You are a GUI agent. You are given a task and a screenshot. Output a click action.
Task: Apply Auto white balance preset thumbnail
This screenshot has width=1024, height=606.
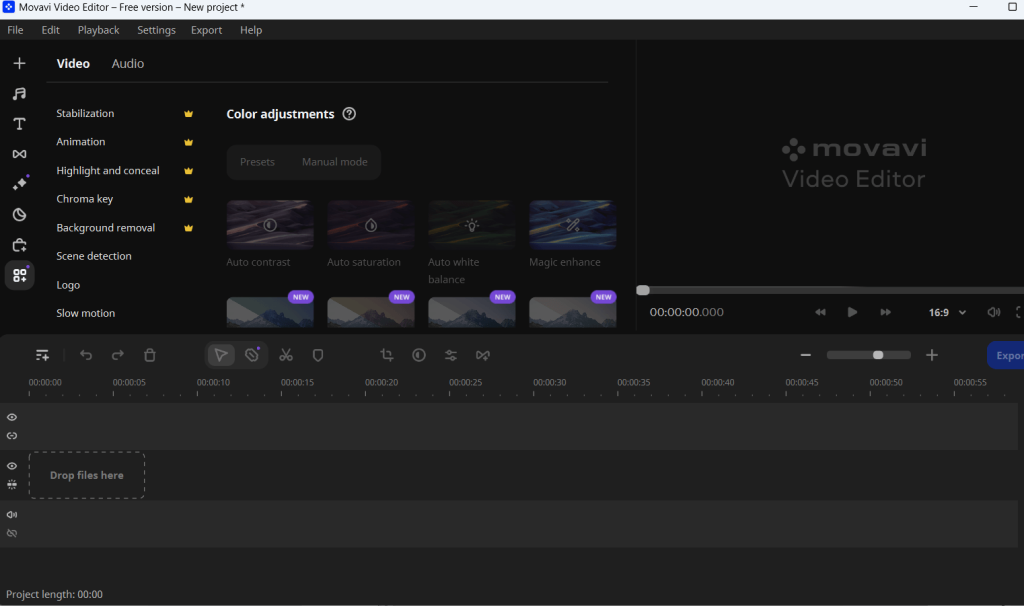[x=472, y=225]
